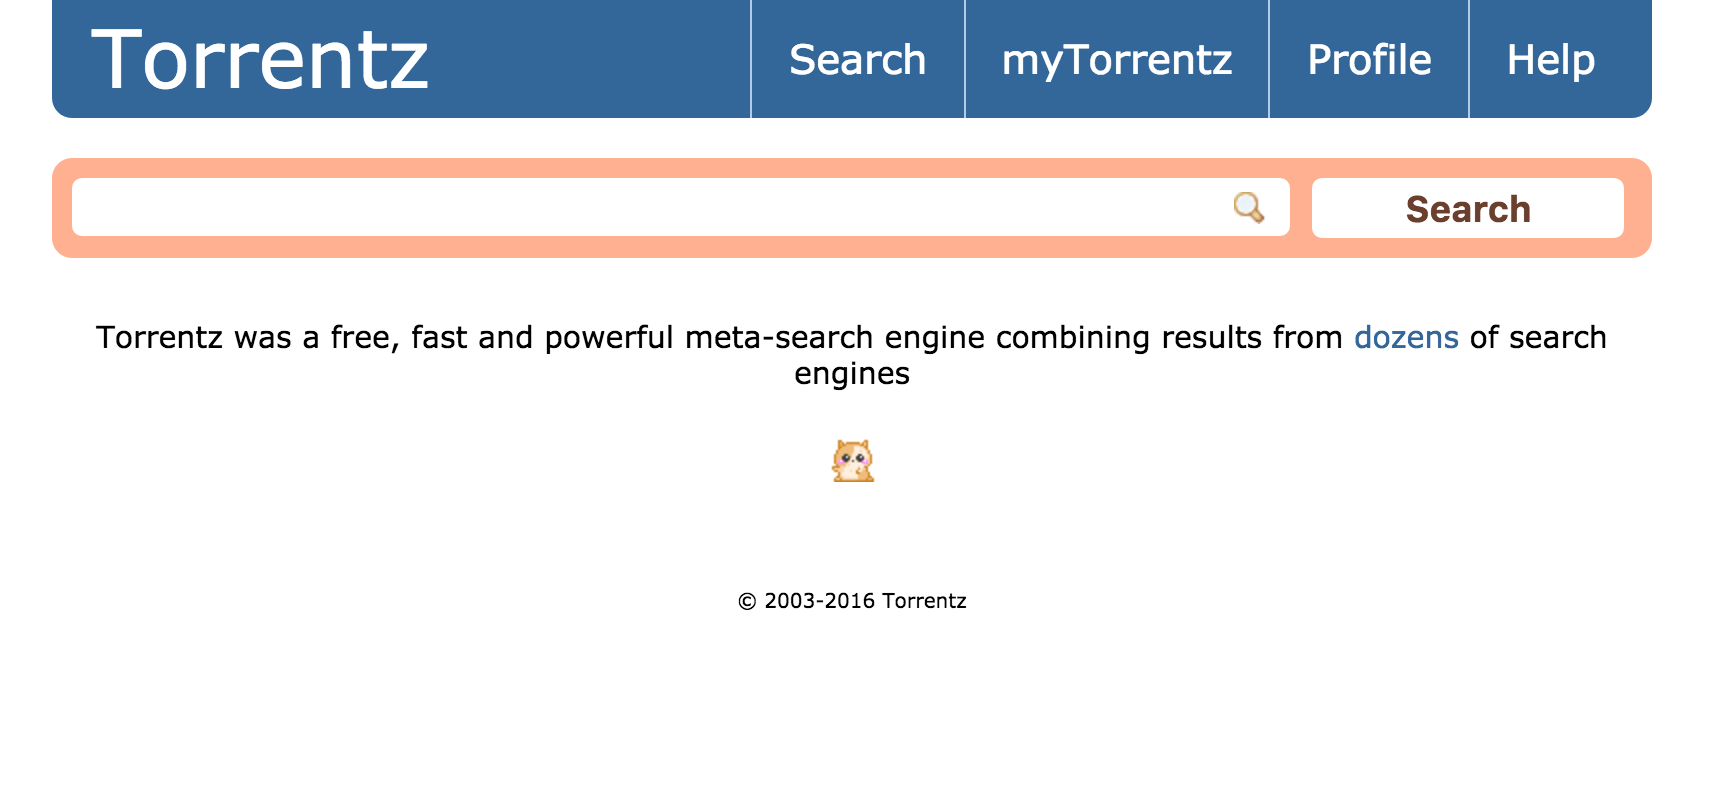1726x810 pixels.
Task: Click the word 'engines' on the second line
Action: point(852,374)
